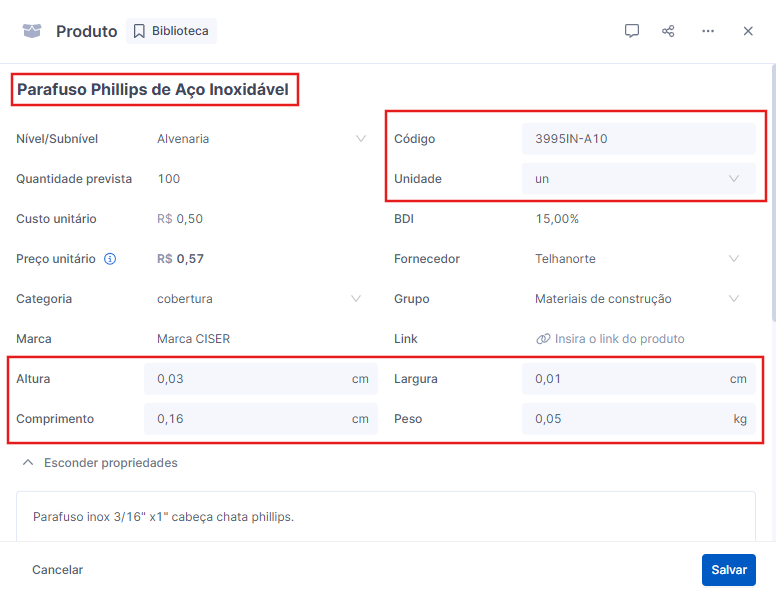The width and height of the screenshot is (776, 597).
Task: Click the Altura value field
Action: pyautogui.click(x=261, y=379)
